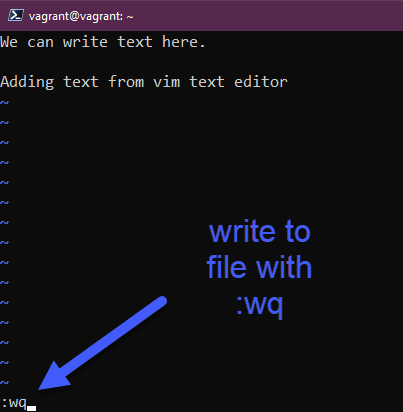Click the "file with" annotation text
This screenshot has height=412, width=403.
(259, 267)
